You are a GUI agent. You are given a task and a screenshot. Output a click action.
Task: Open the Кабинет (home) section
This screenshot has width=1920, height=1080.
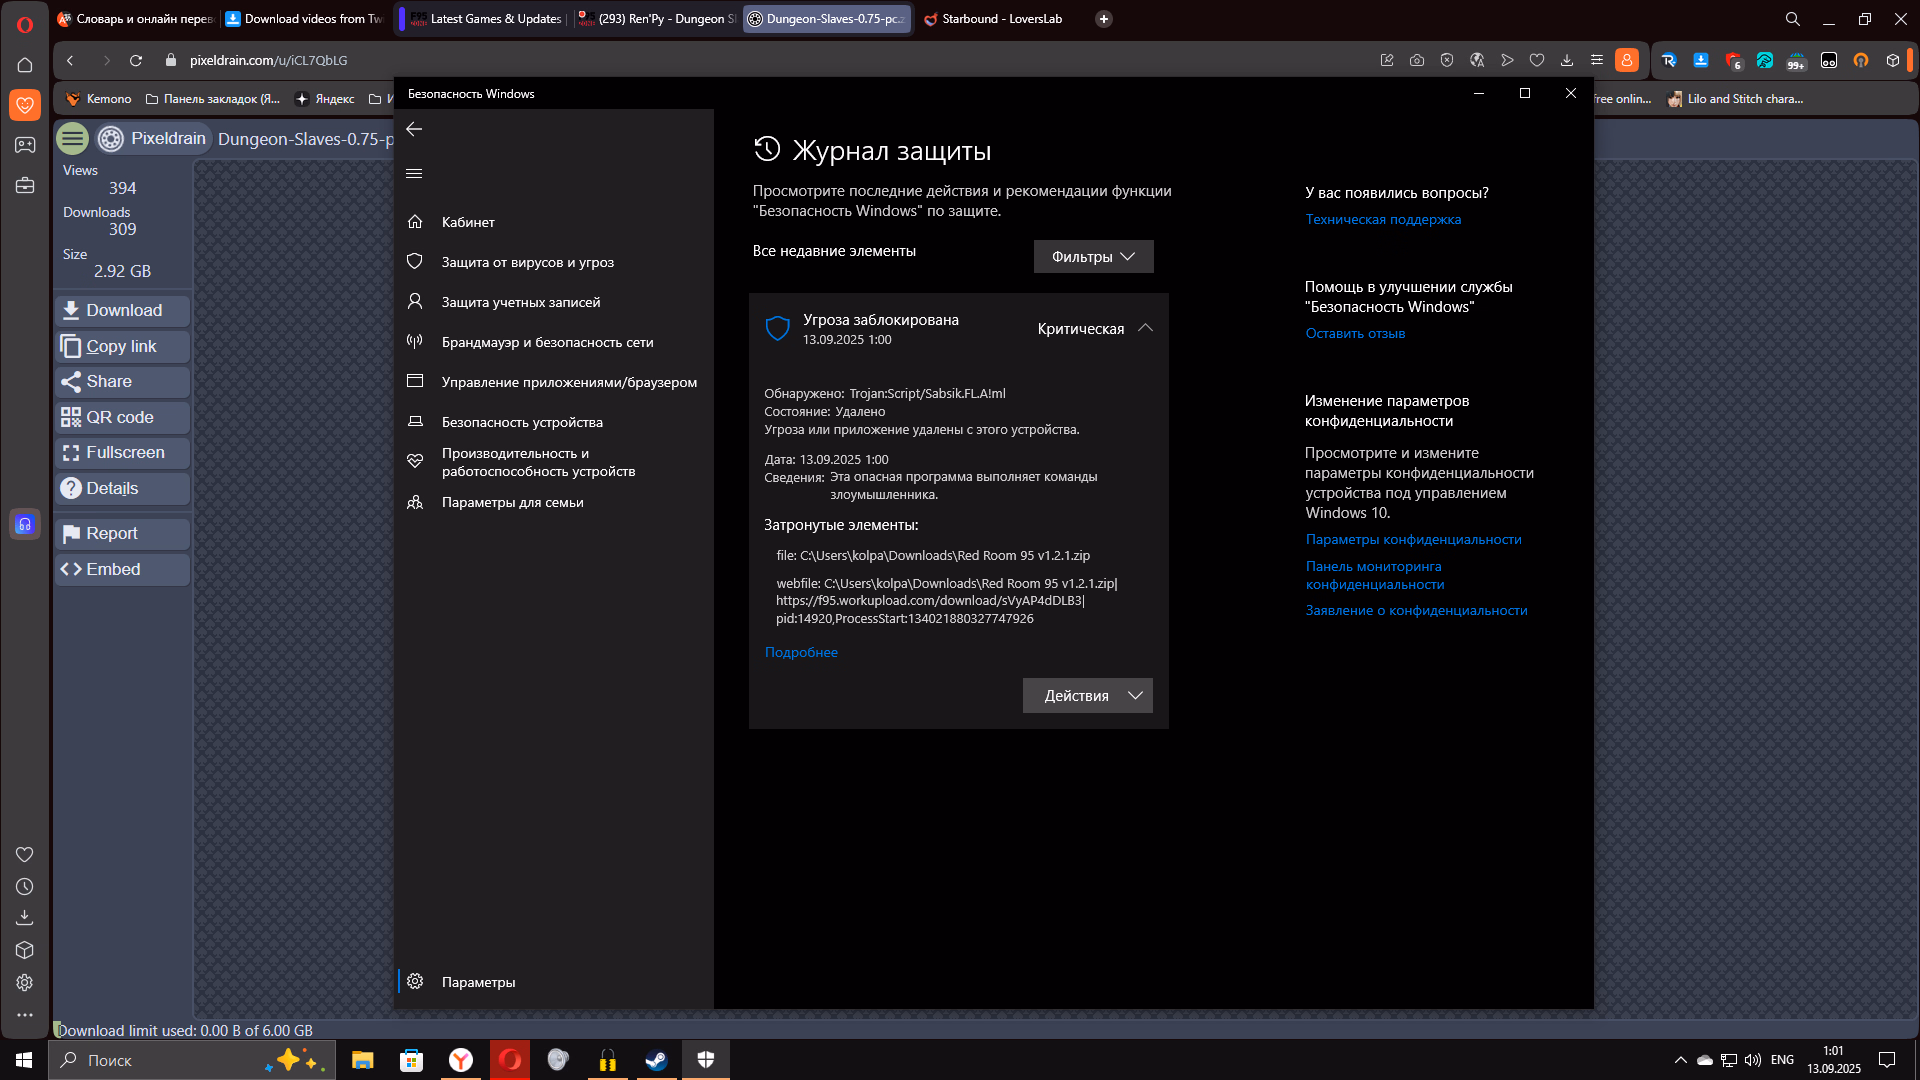coord(468,222)
